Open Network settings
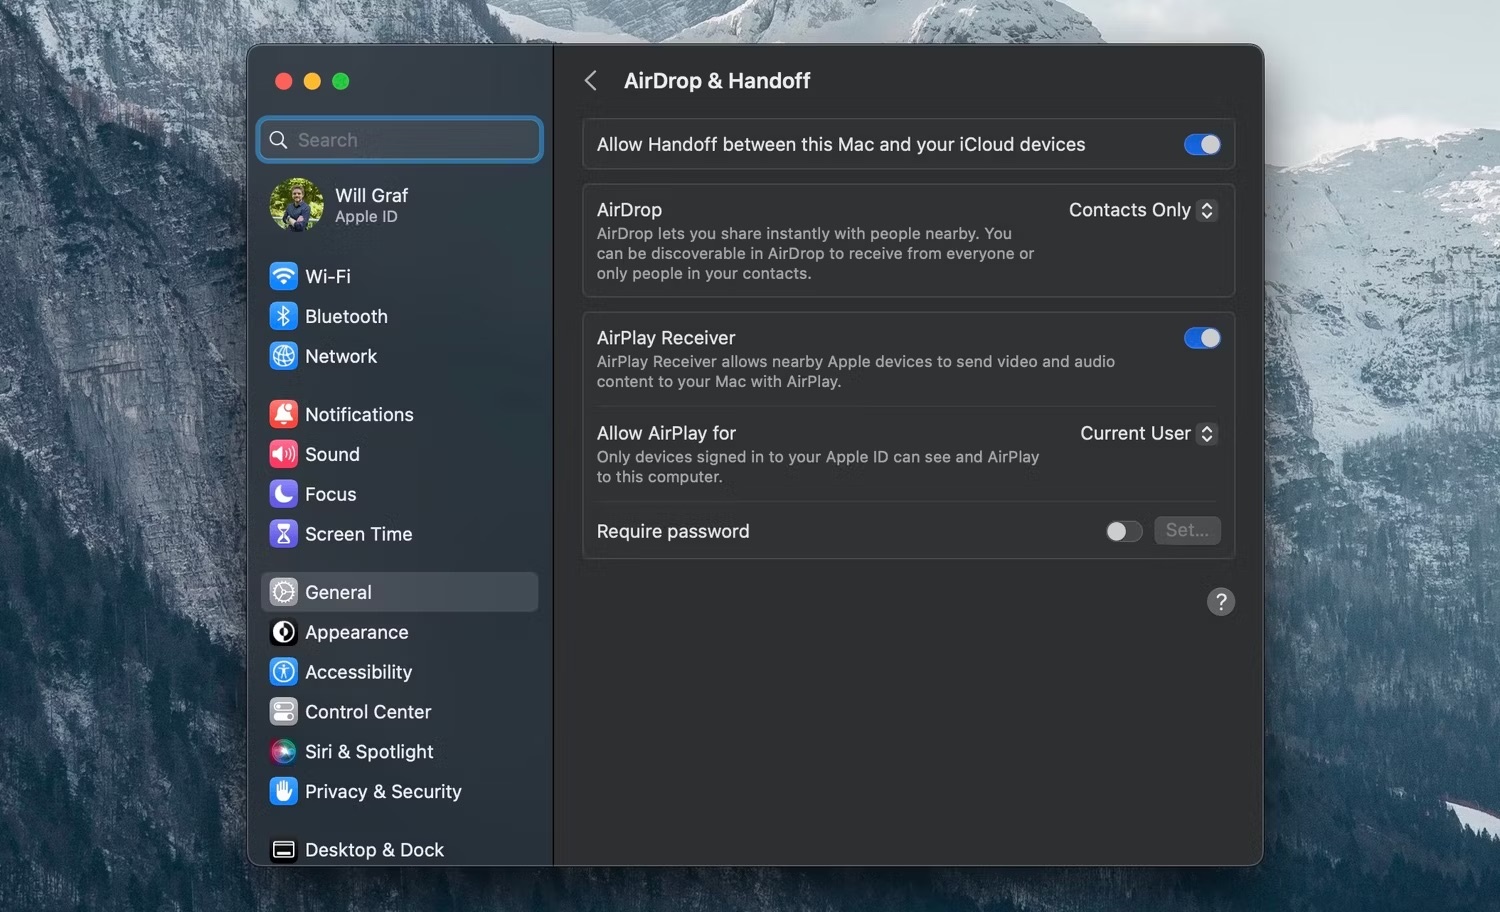Screen dimensions: 1500x912 (x=341, y=356)
